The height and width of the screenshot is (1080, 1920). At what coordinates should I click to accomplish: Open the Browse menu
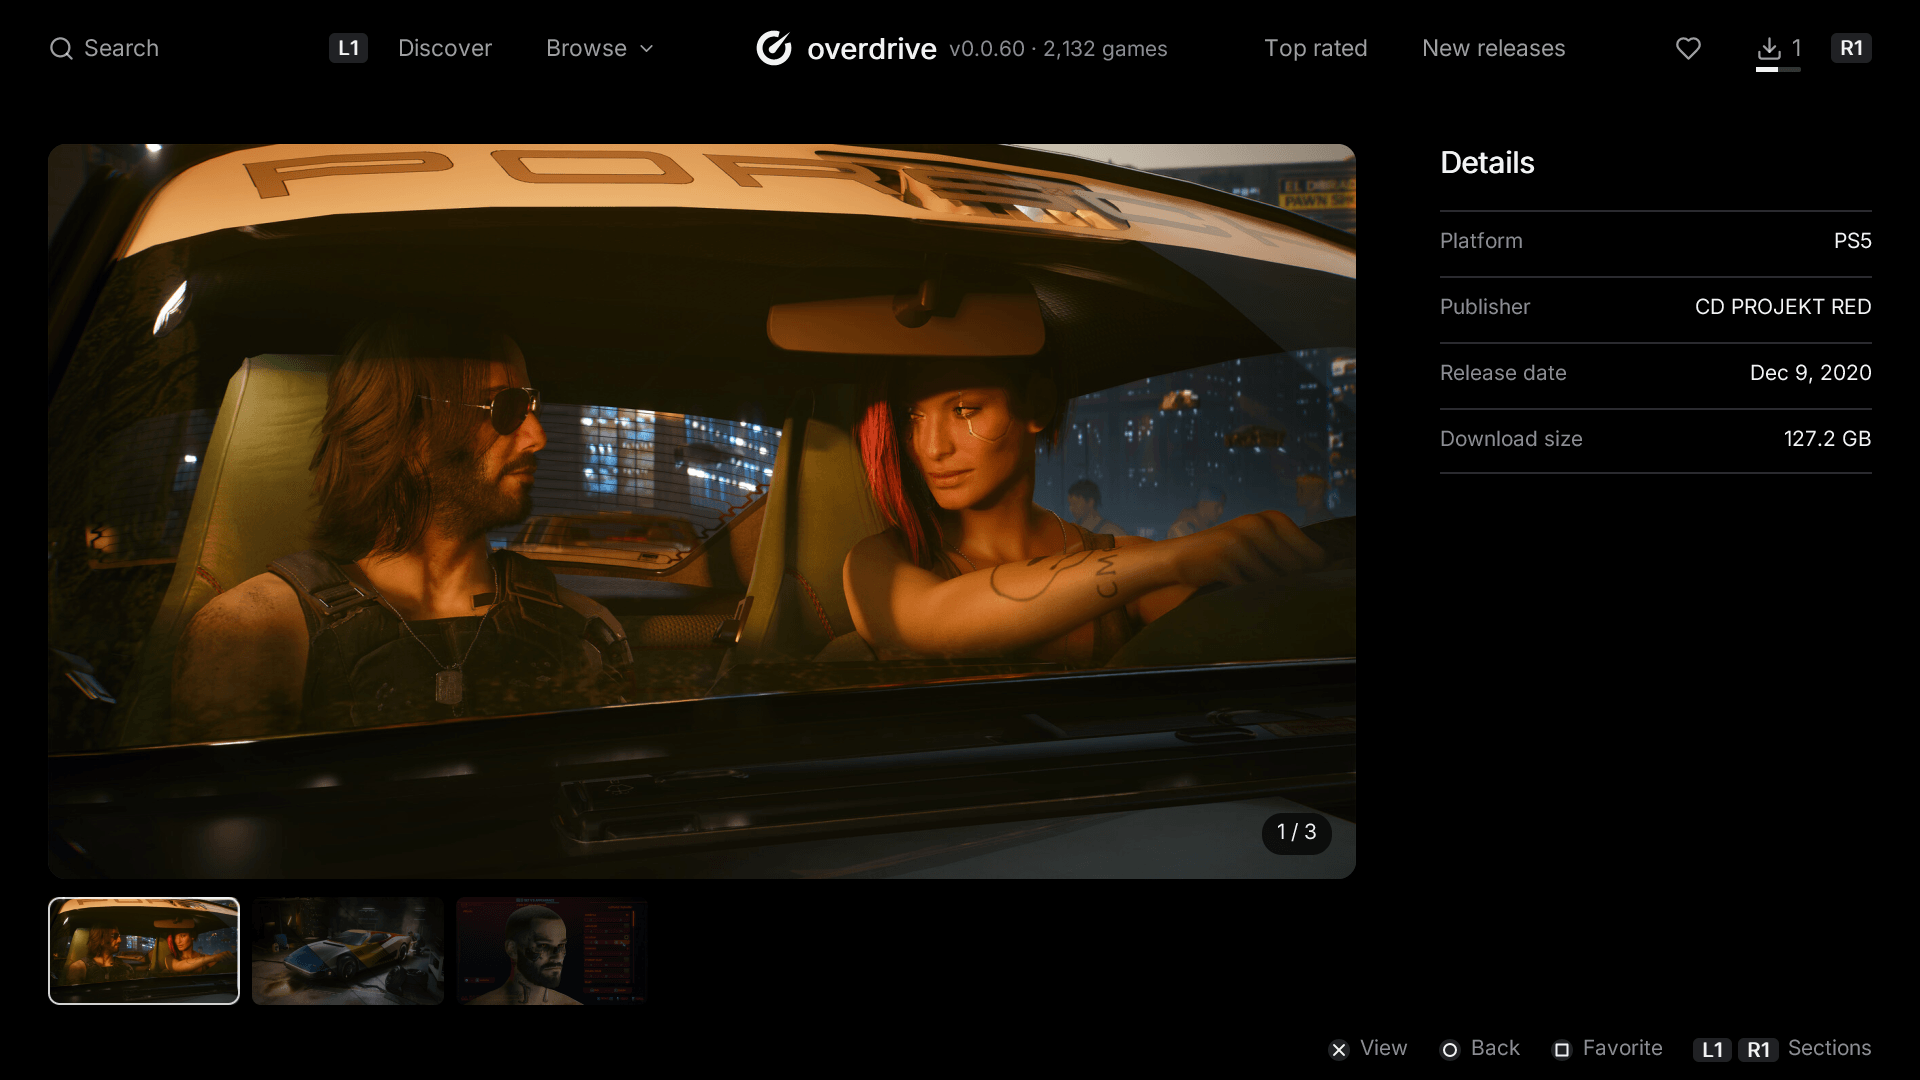coord(600,48)
